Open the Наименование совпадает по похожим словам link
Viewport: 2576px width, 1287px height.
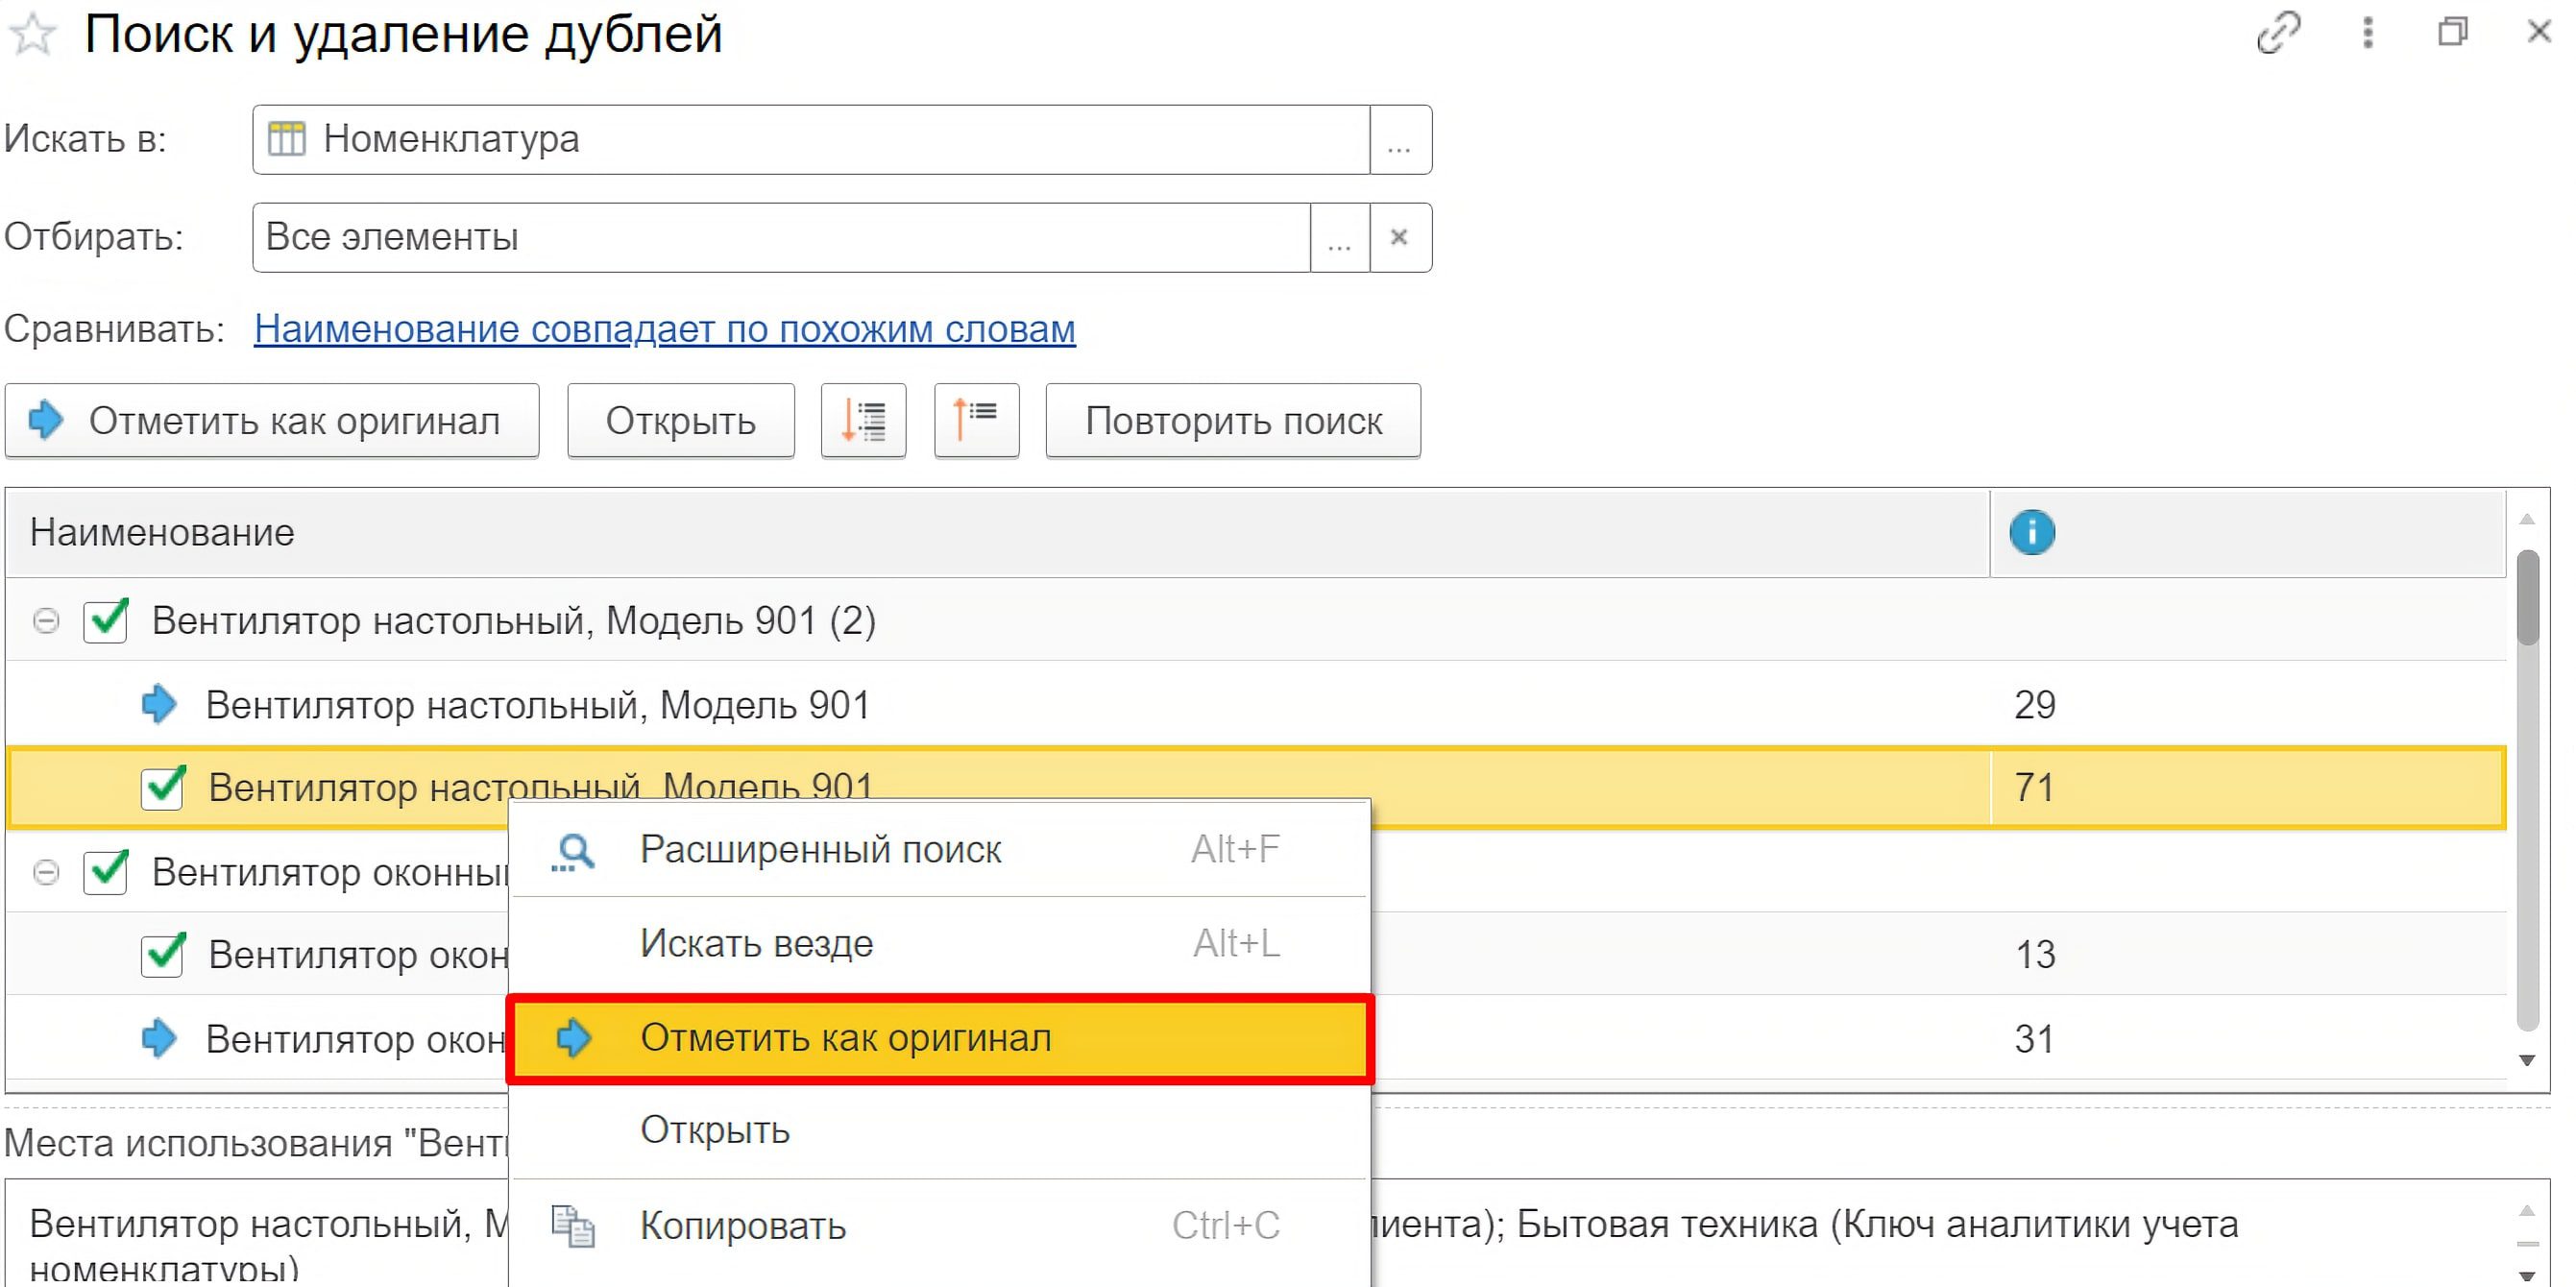pos(664,329)
